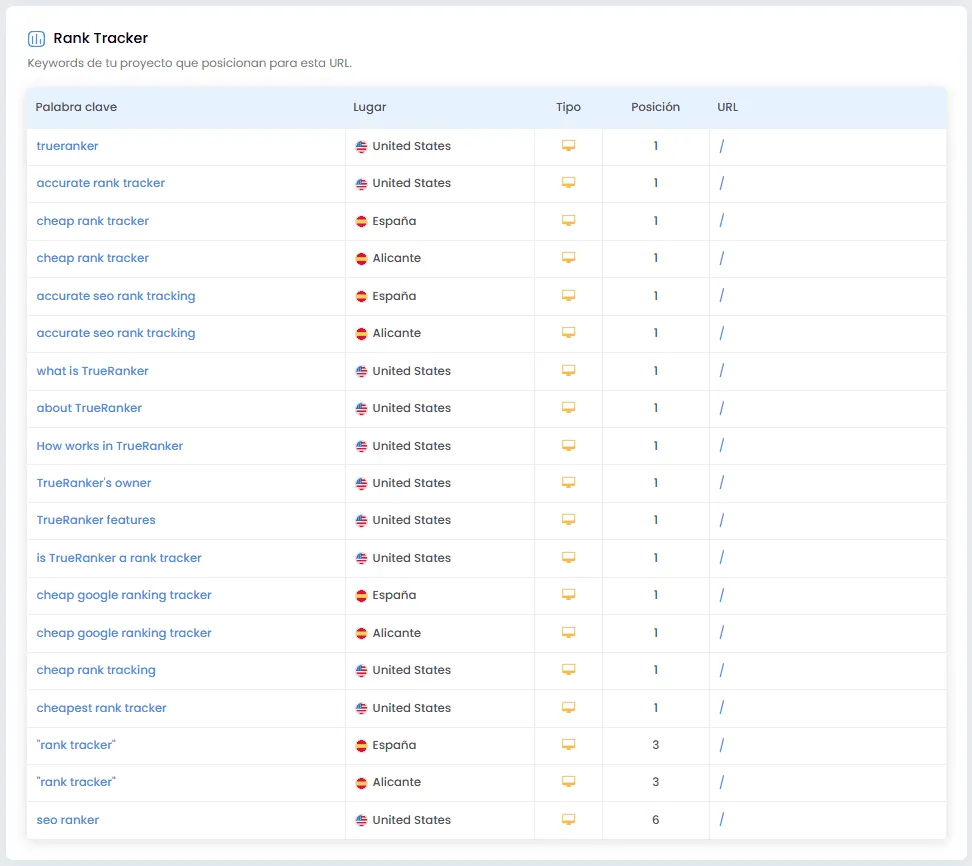972x866 pixels.
Task: Click the Rank Tracker chart icon
Action: coord(37,39)
